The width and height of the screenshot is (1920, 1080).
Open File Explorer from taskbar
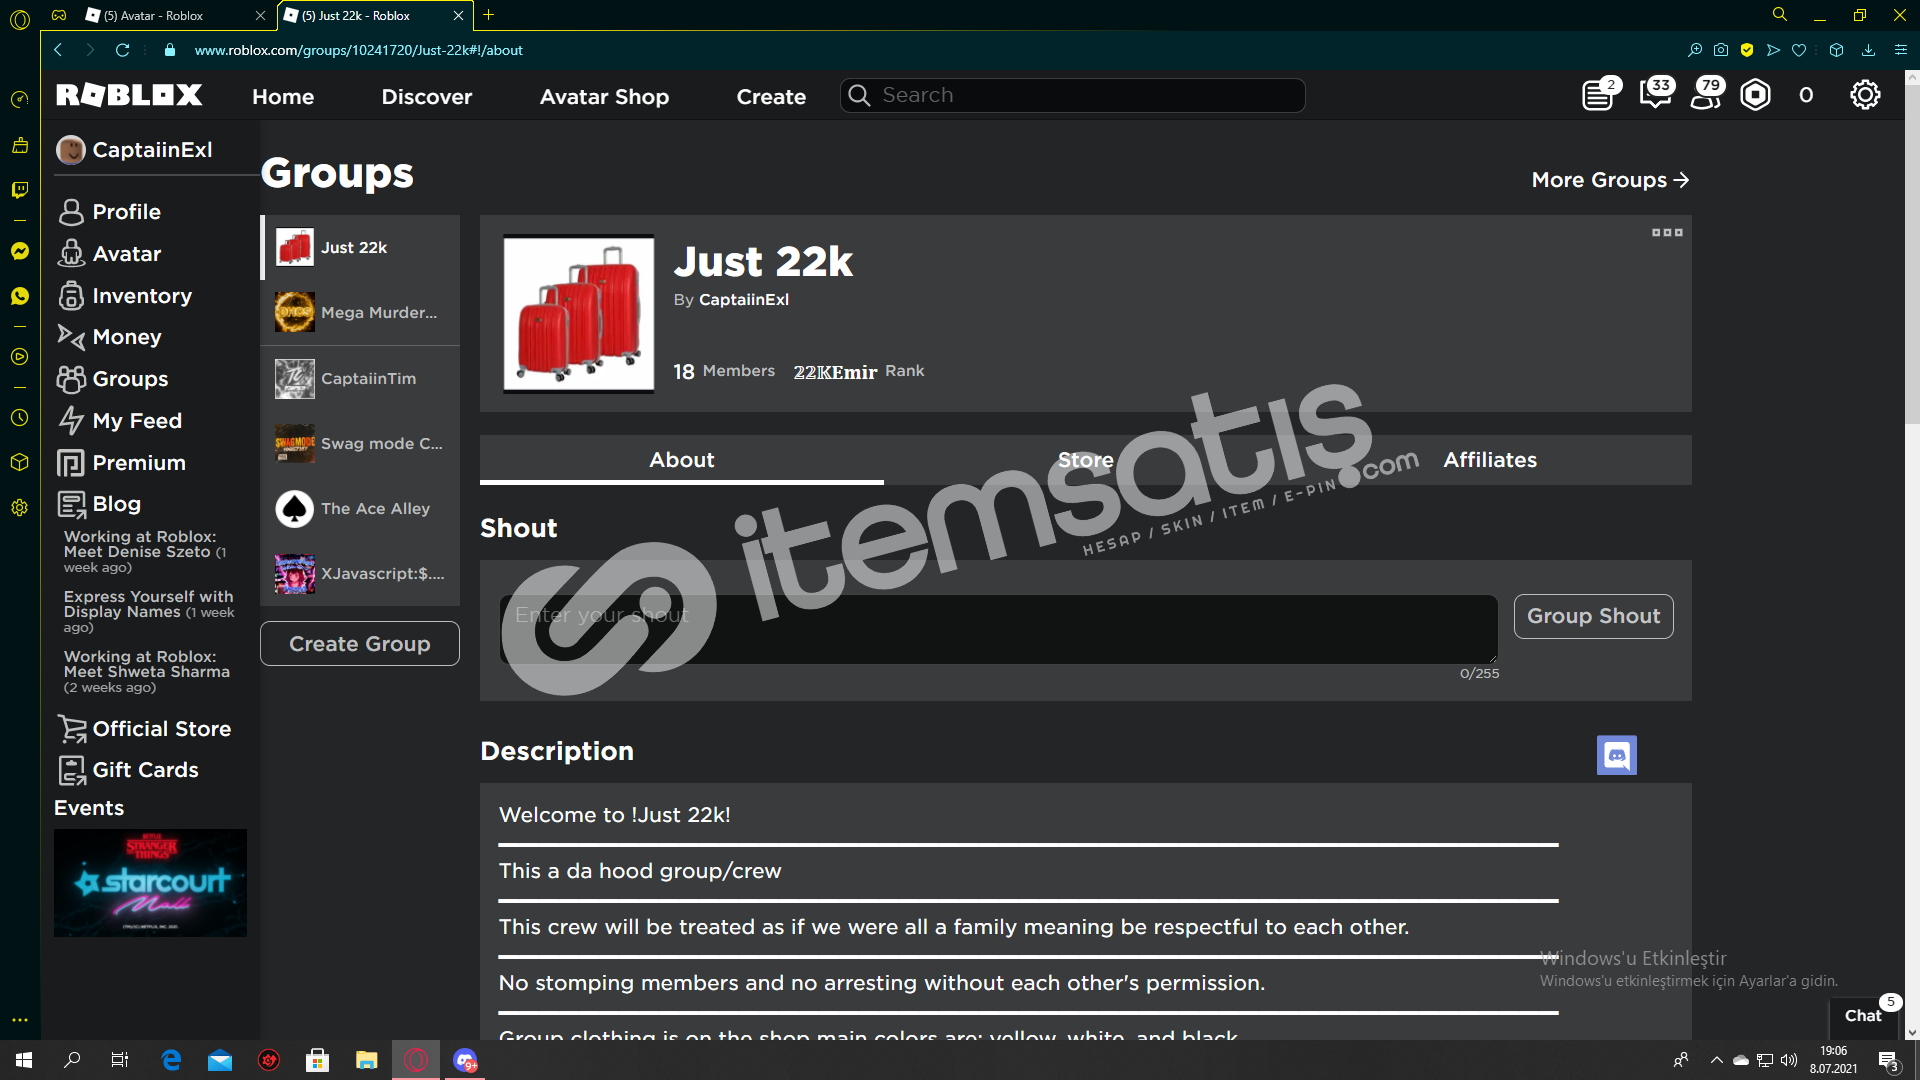[x=366, y=1060]
